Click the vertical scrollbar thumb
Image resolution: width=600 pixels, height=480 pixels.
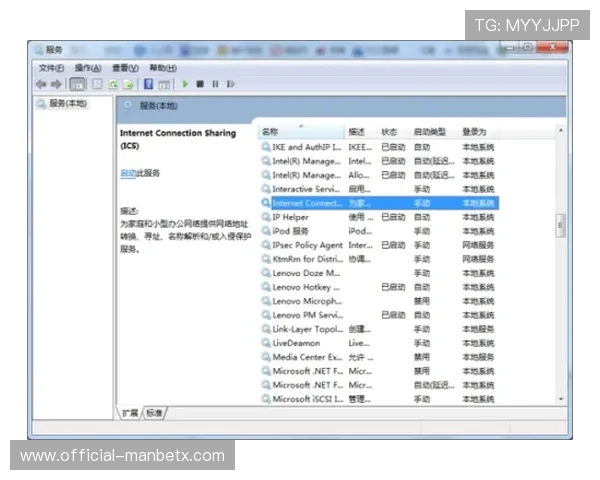tap(560, 225)
